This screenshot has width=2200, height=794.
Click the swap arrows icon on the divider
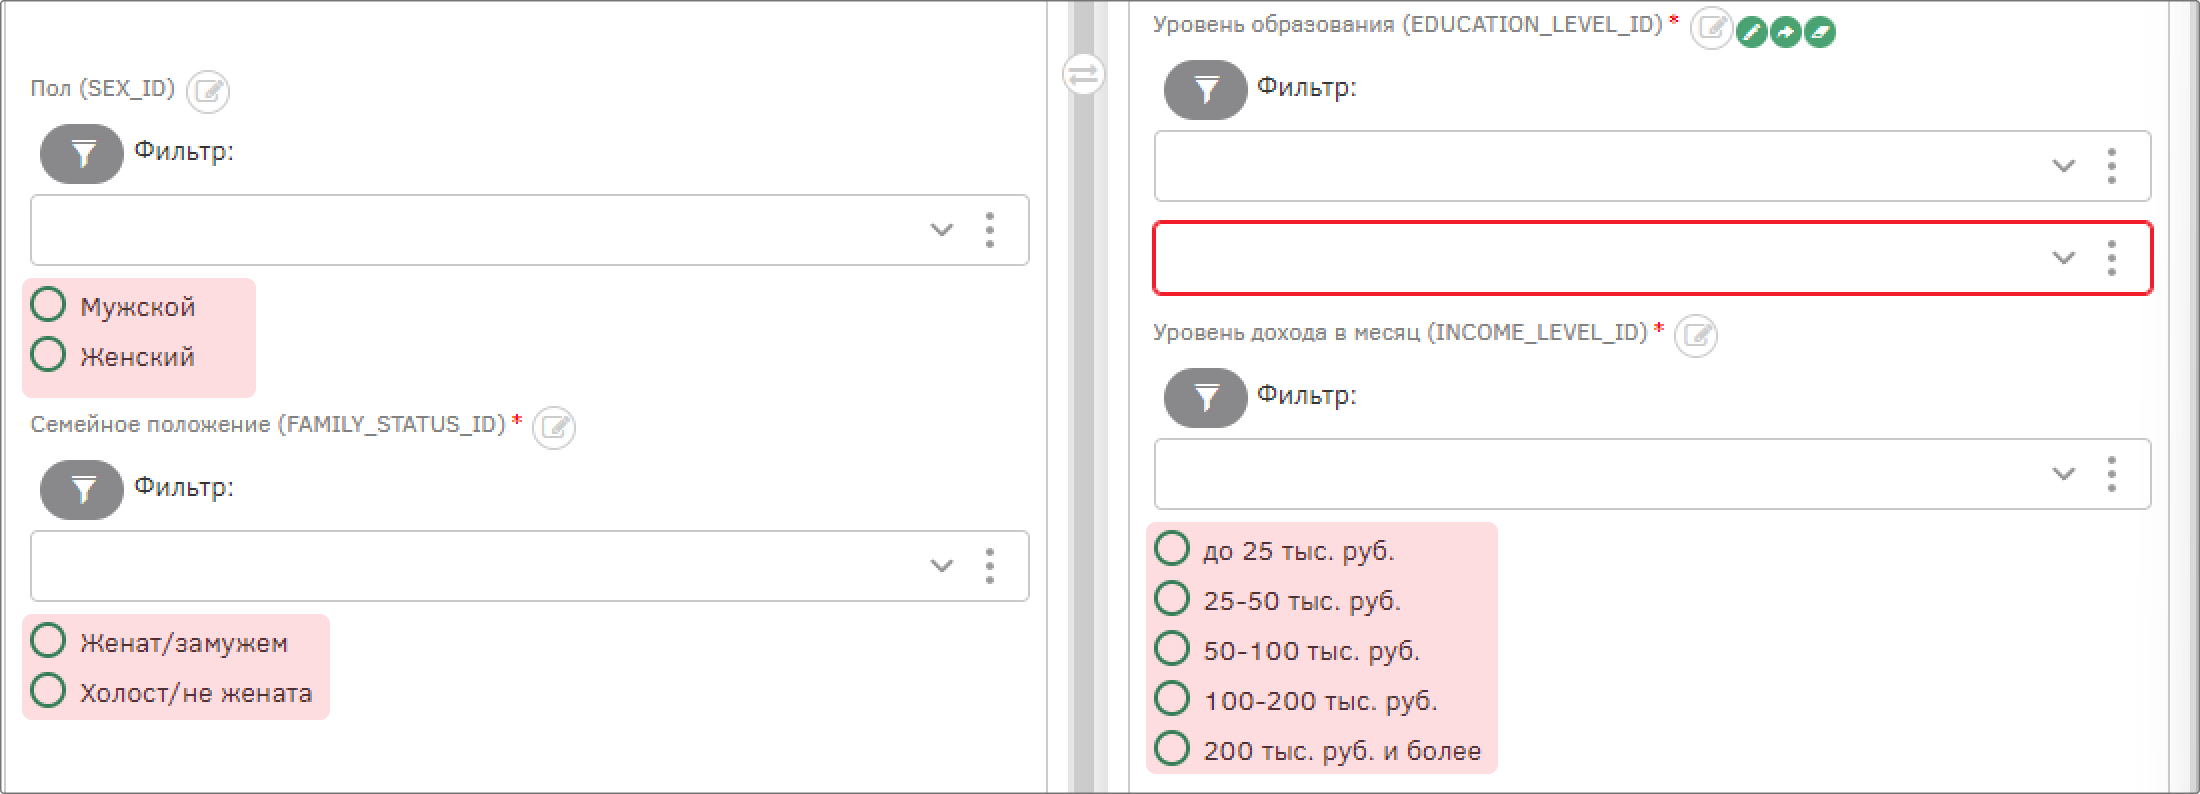pos(1083,74)
